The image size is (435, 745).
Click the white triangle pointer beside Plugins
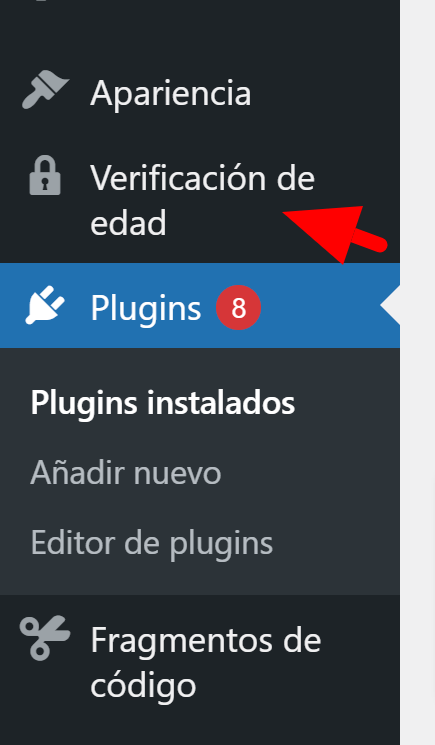click(x=390, y=306)
